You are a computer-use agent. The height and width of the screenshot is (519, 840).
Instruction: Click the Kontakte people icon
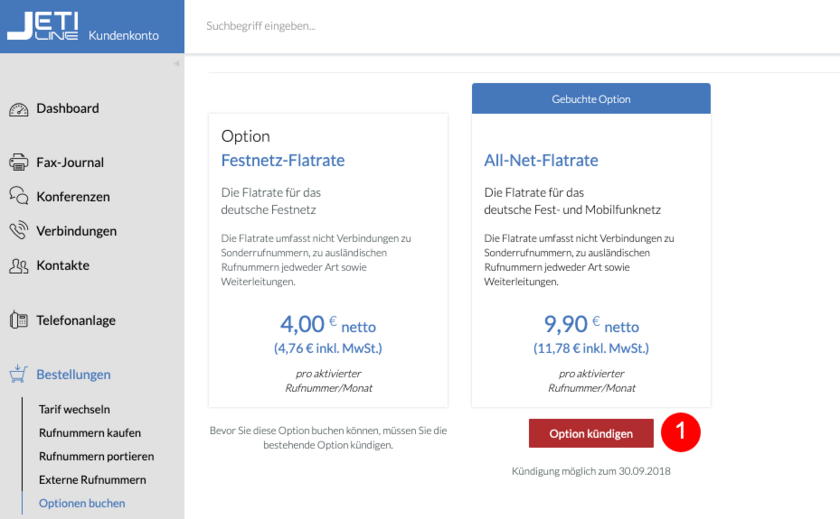19,266
